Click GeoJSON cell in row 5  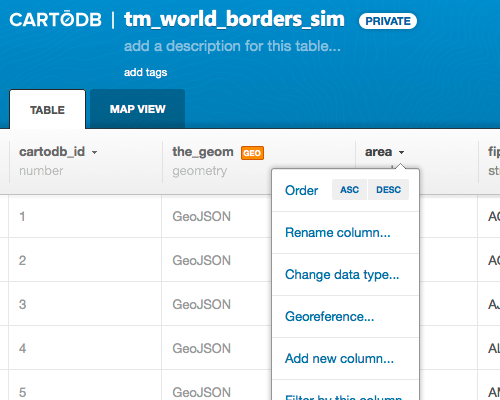(x=202, y=392)
